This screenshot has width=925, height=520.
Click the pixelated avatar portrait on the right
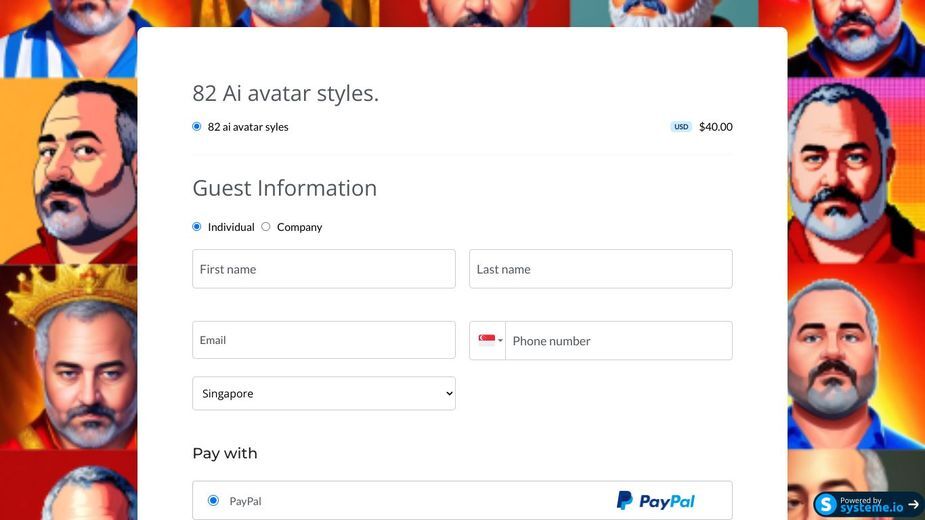(856, 171)
